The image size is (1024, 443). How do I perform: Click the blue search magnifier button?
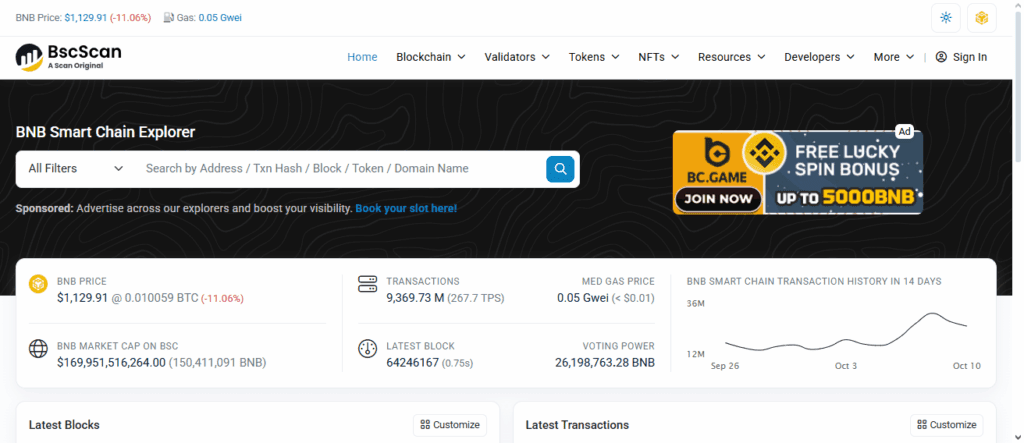coord(560,169)
